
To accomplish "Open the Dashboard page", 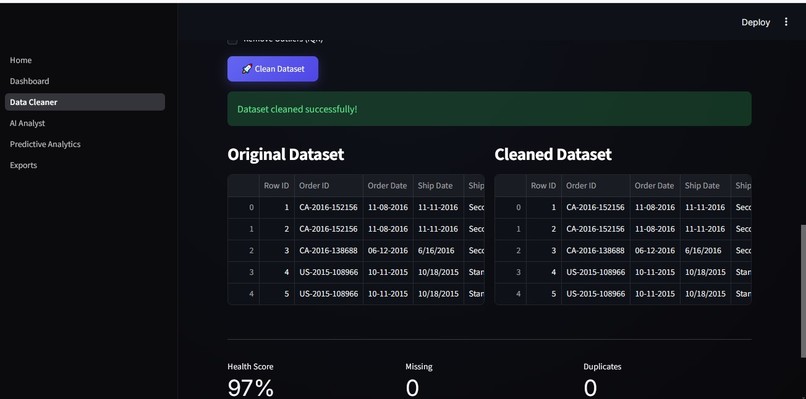I will point(29,81).
